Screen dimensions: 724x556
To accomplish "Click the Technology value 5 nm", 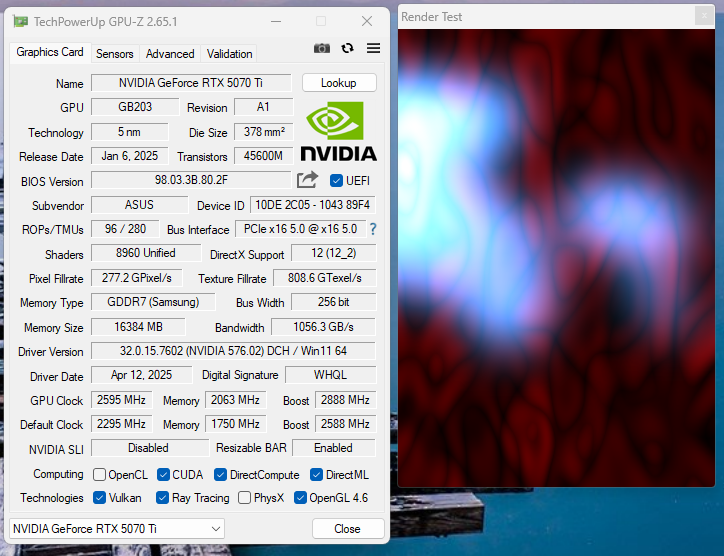I will (x=129, y=132).
